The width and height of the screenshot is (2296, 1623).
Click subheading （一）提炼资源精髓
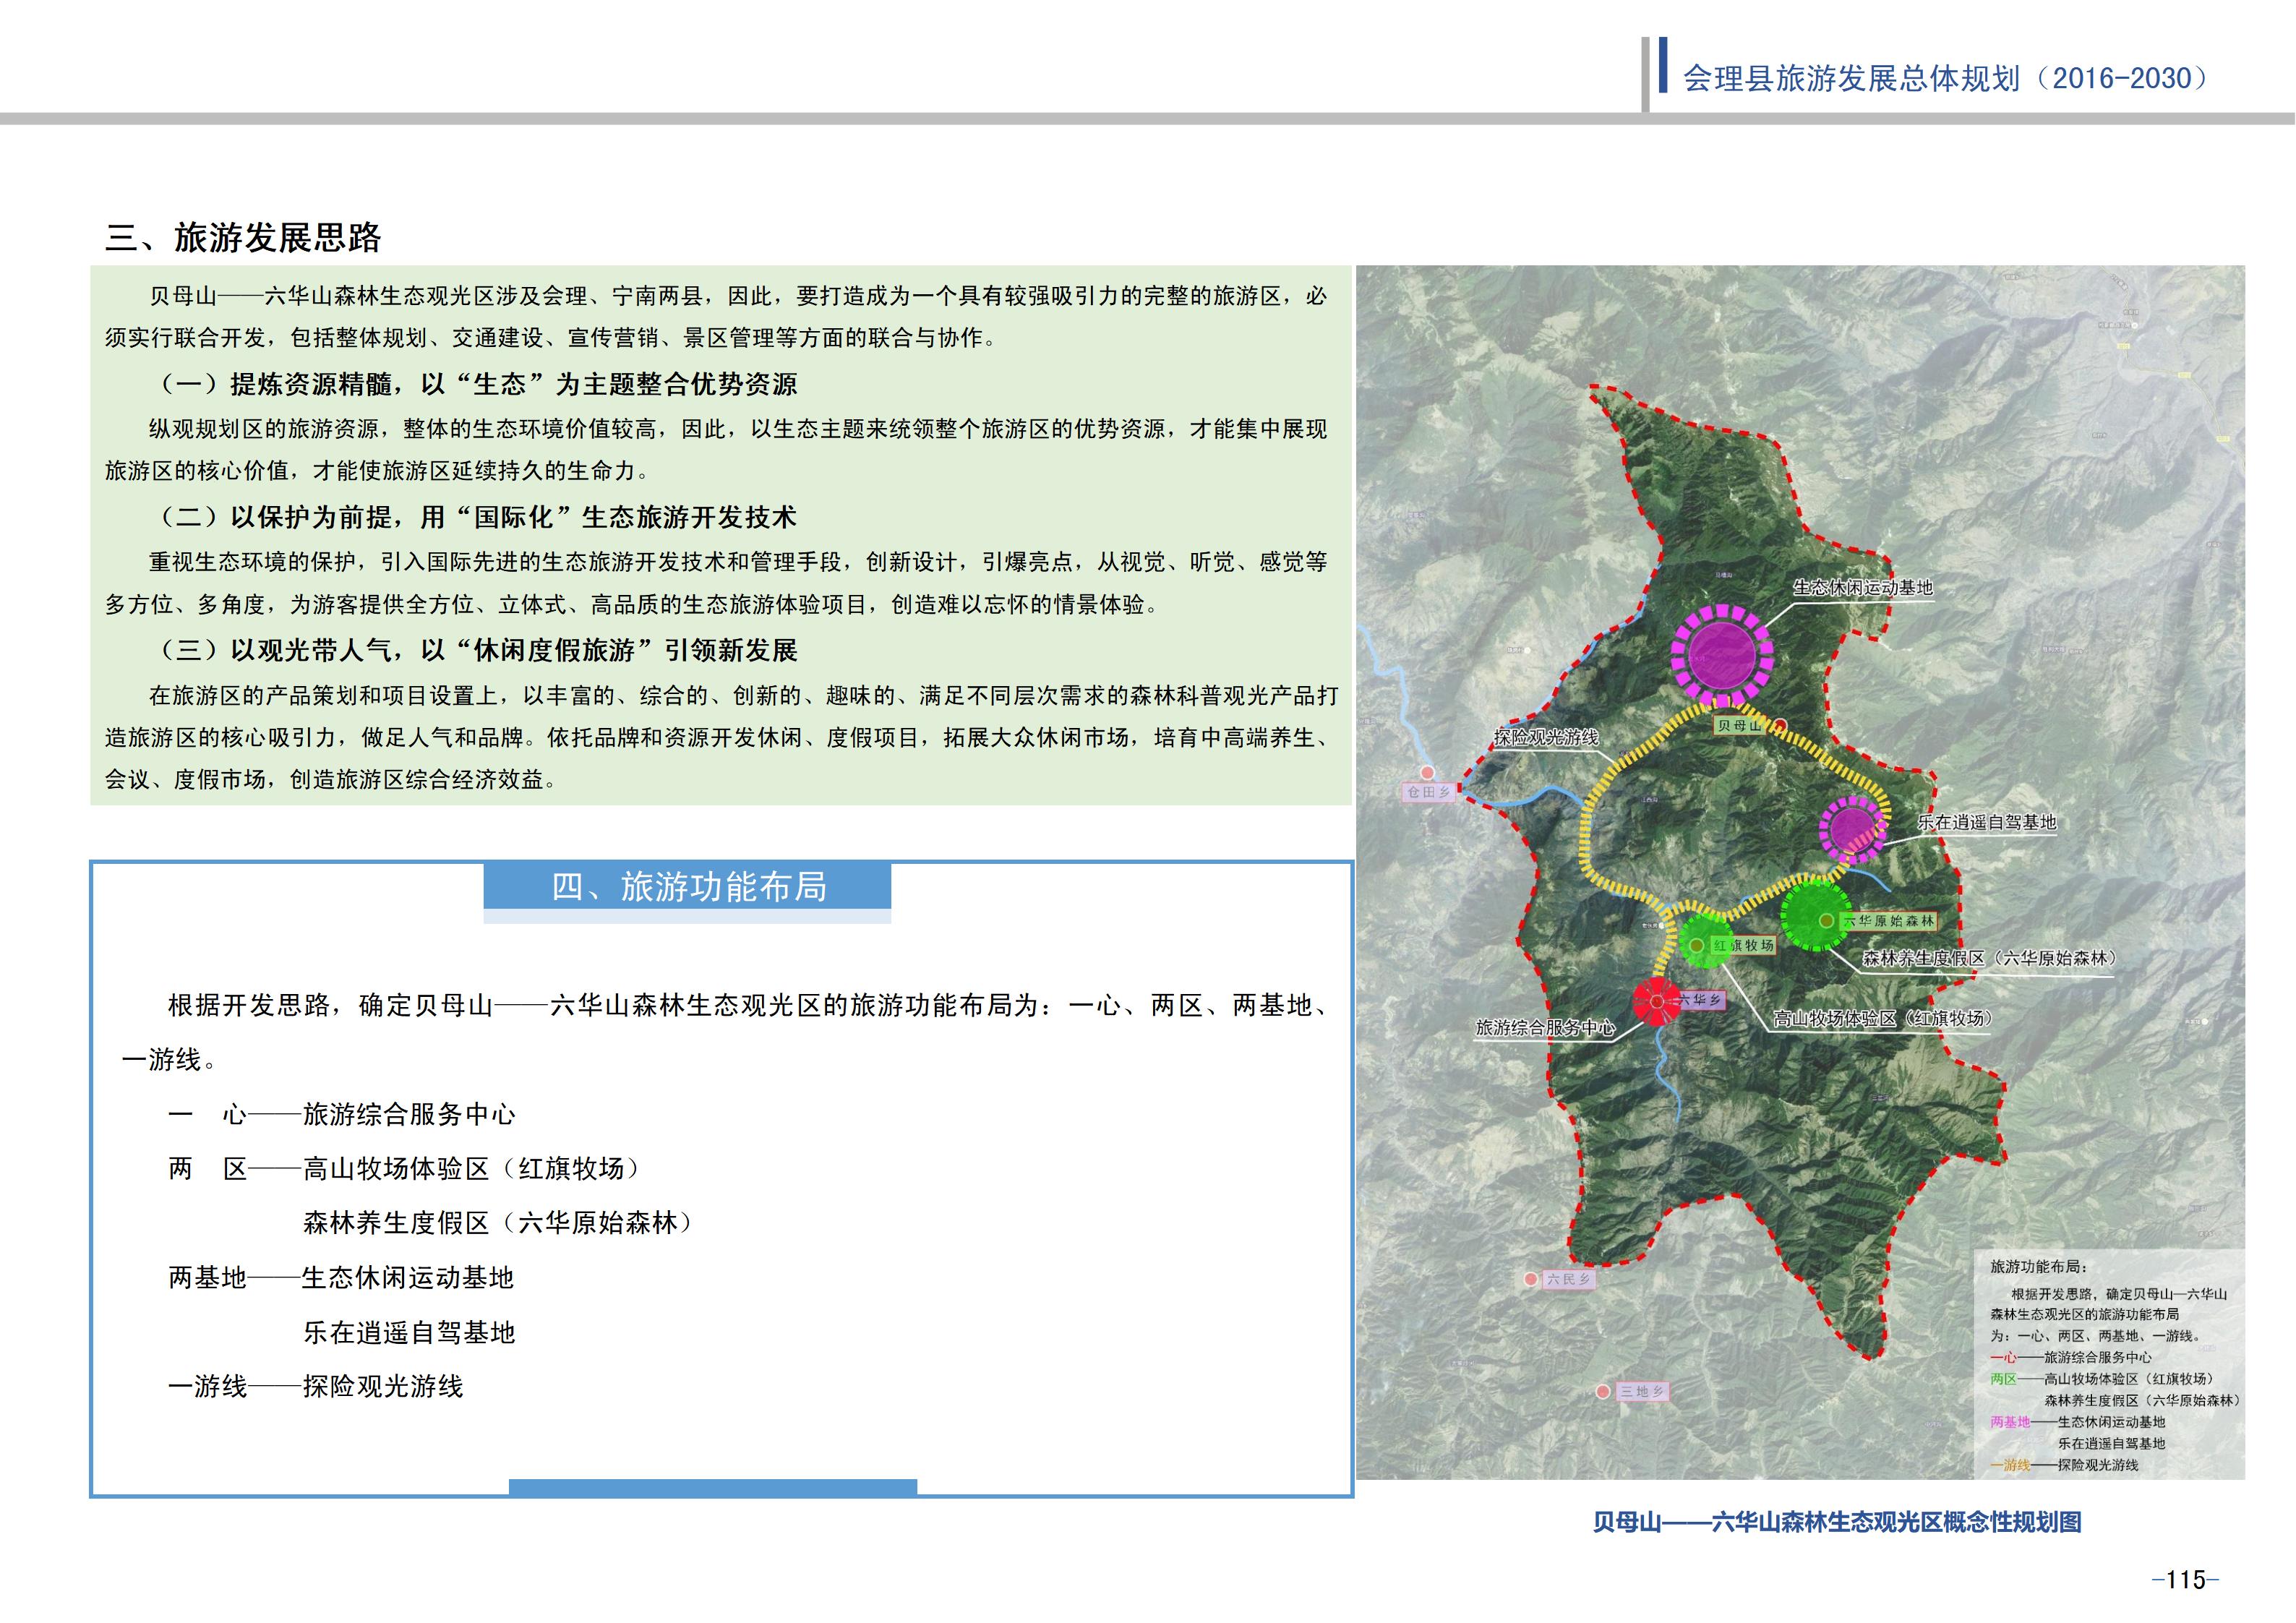tap(479, 384)
